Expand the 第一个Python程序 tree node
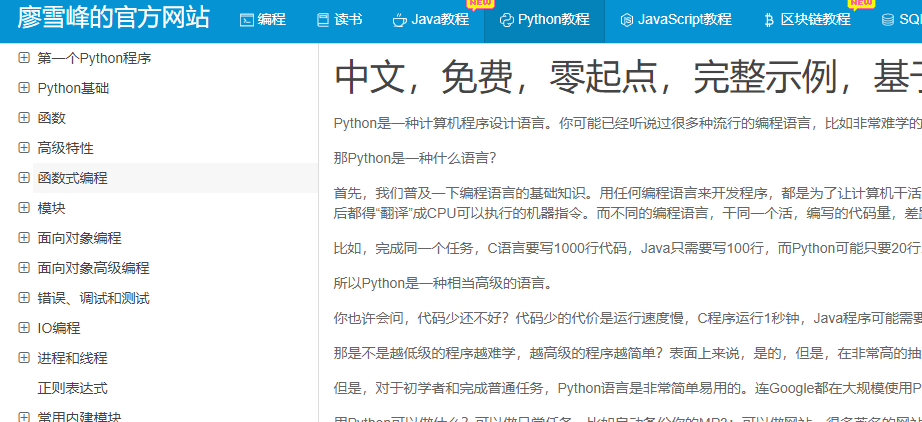Viewport: 922px width, 422px height. coord(24,58)
